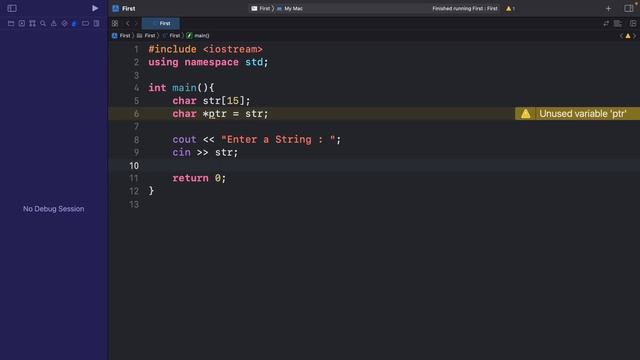Open the Breakpoint navigator icon
Image resolution: width=640 pixels, height=360 pixels.
pyautogui.click(x=85, y=24)
